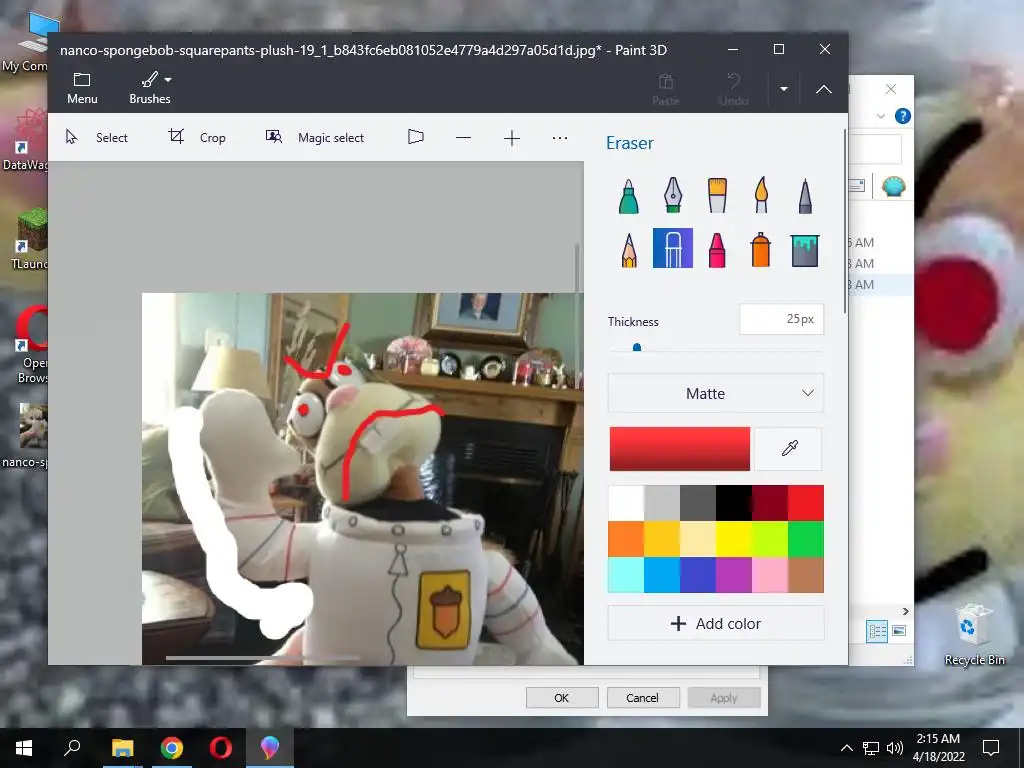Toggle the 3D view flag icon

[416, 137]
